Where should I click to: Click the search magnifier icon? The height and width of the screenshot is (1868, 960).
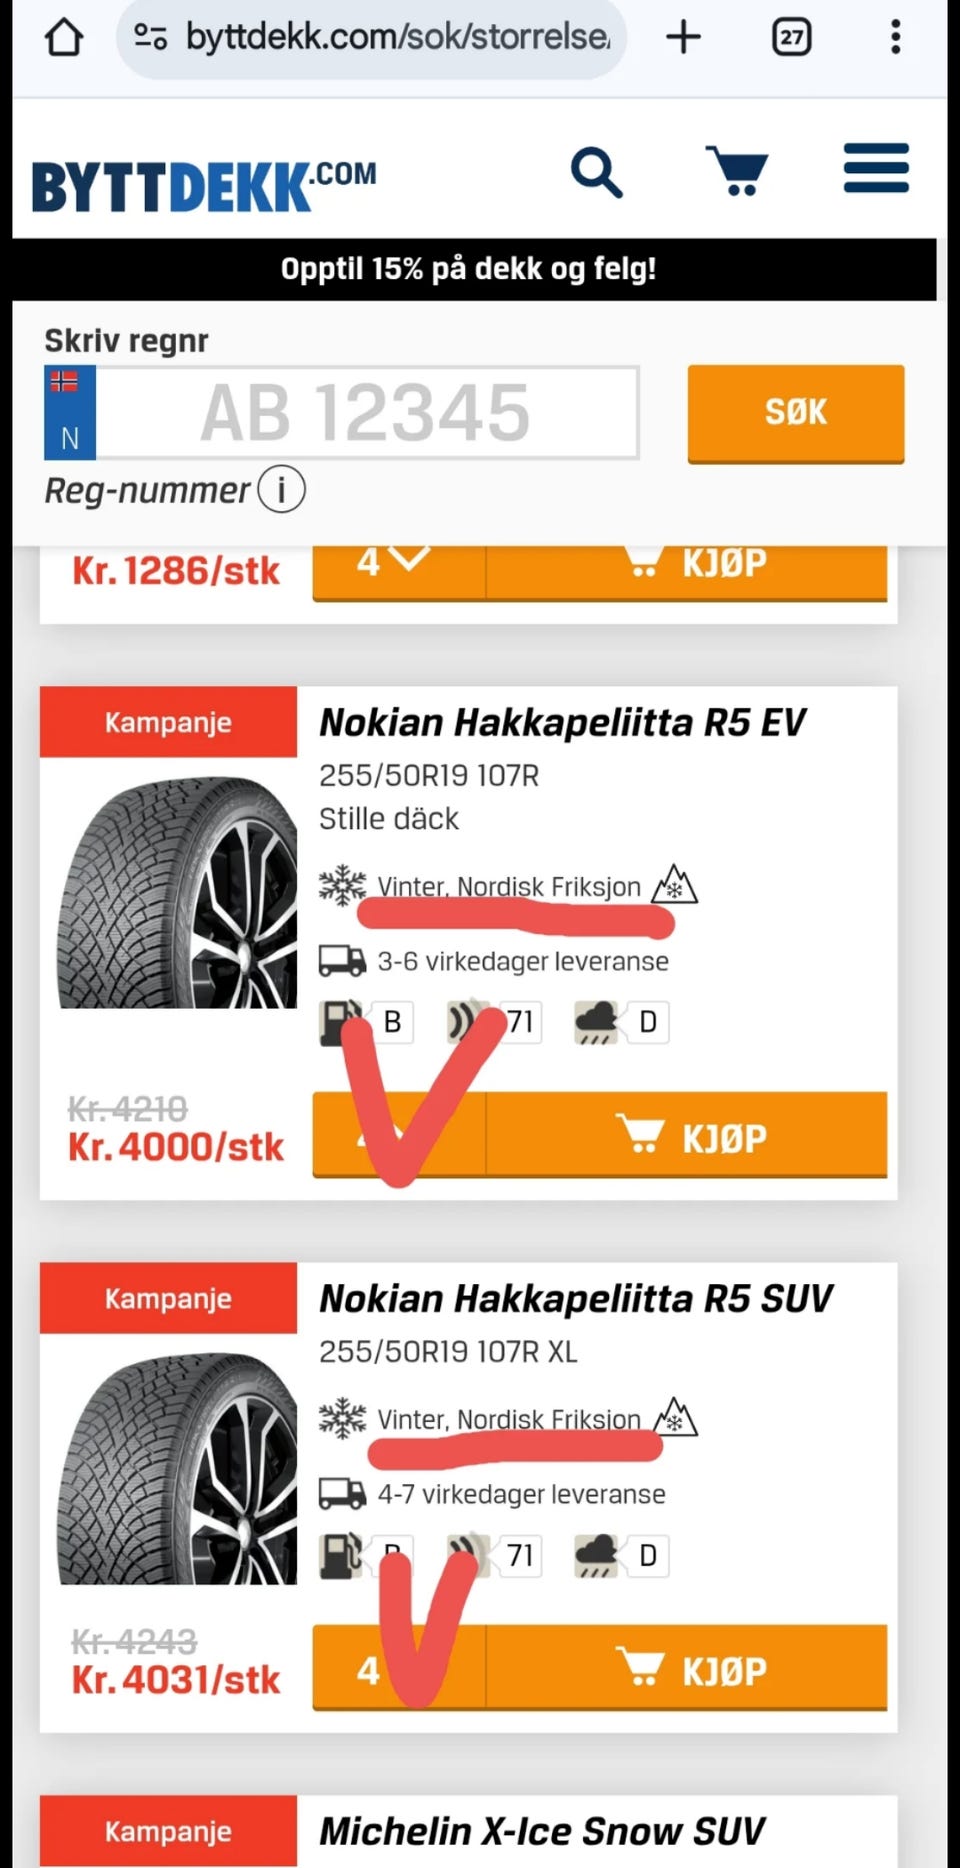tap(597, 172)
